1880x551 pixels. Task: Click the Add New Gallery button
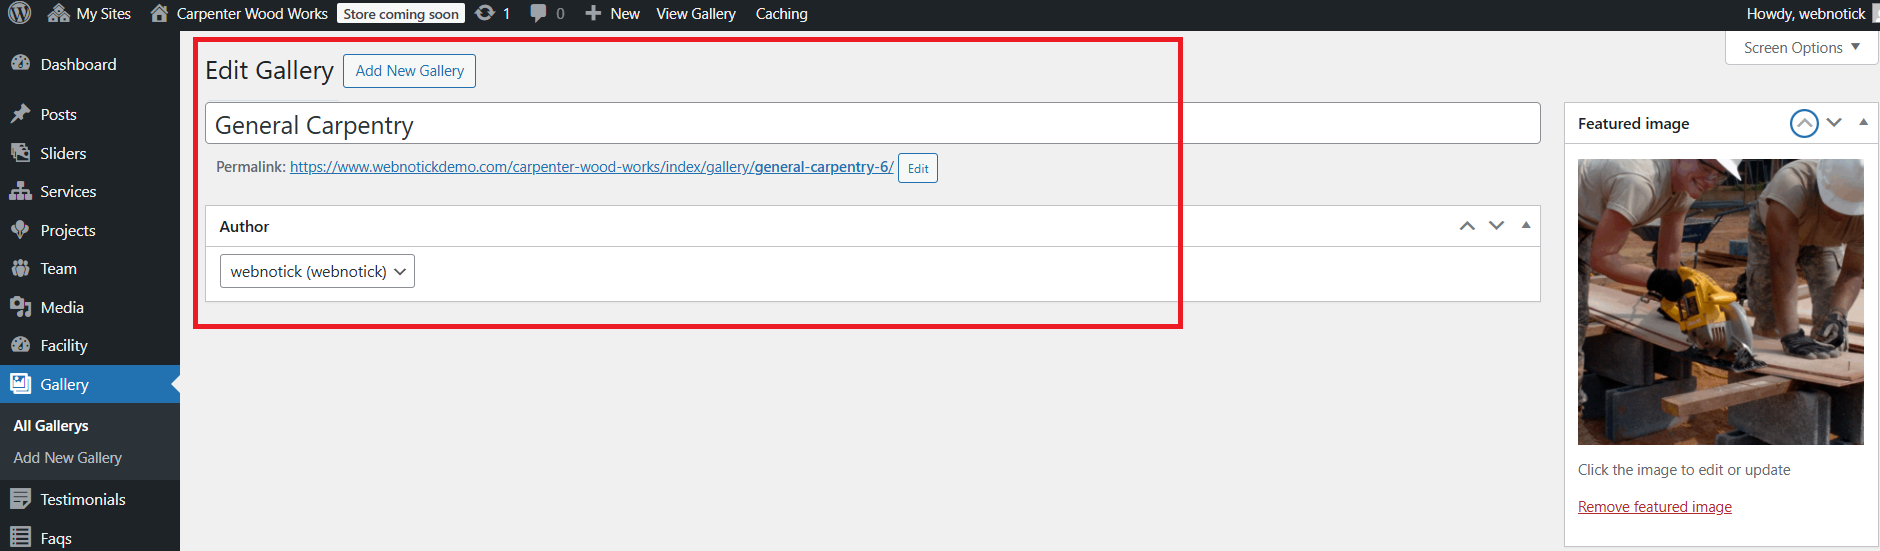pos(409,71)
